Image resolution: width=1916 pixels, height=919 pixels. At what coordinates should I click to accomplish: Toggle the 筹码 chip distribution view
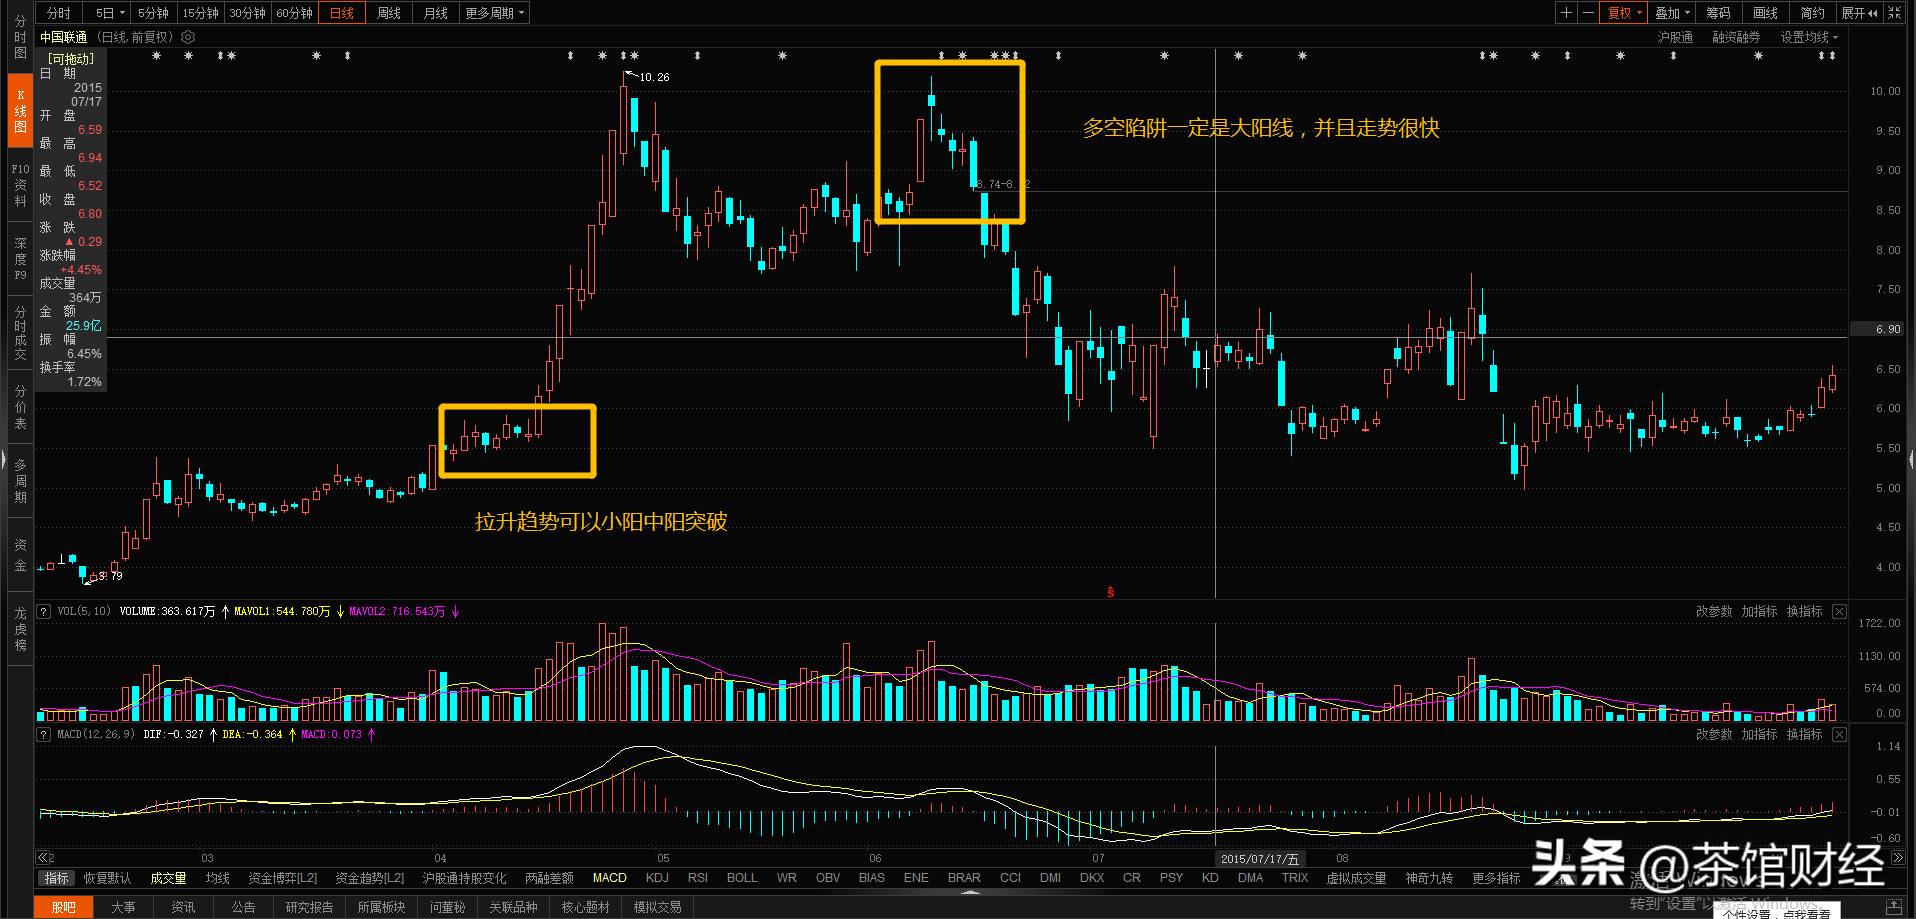1718,13
